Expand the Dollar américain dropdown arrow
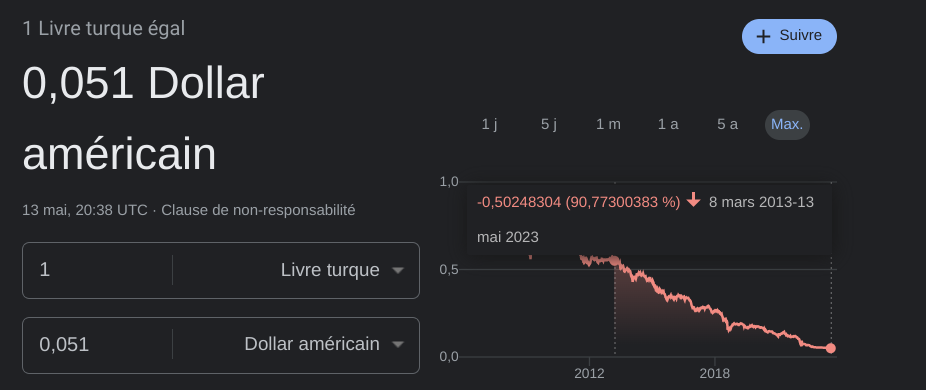Image resolution: width=926 pixels, height=390 pixels. (x=398, y=344)
